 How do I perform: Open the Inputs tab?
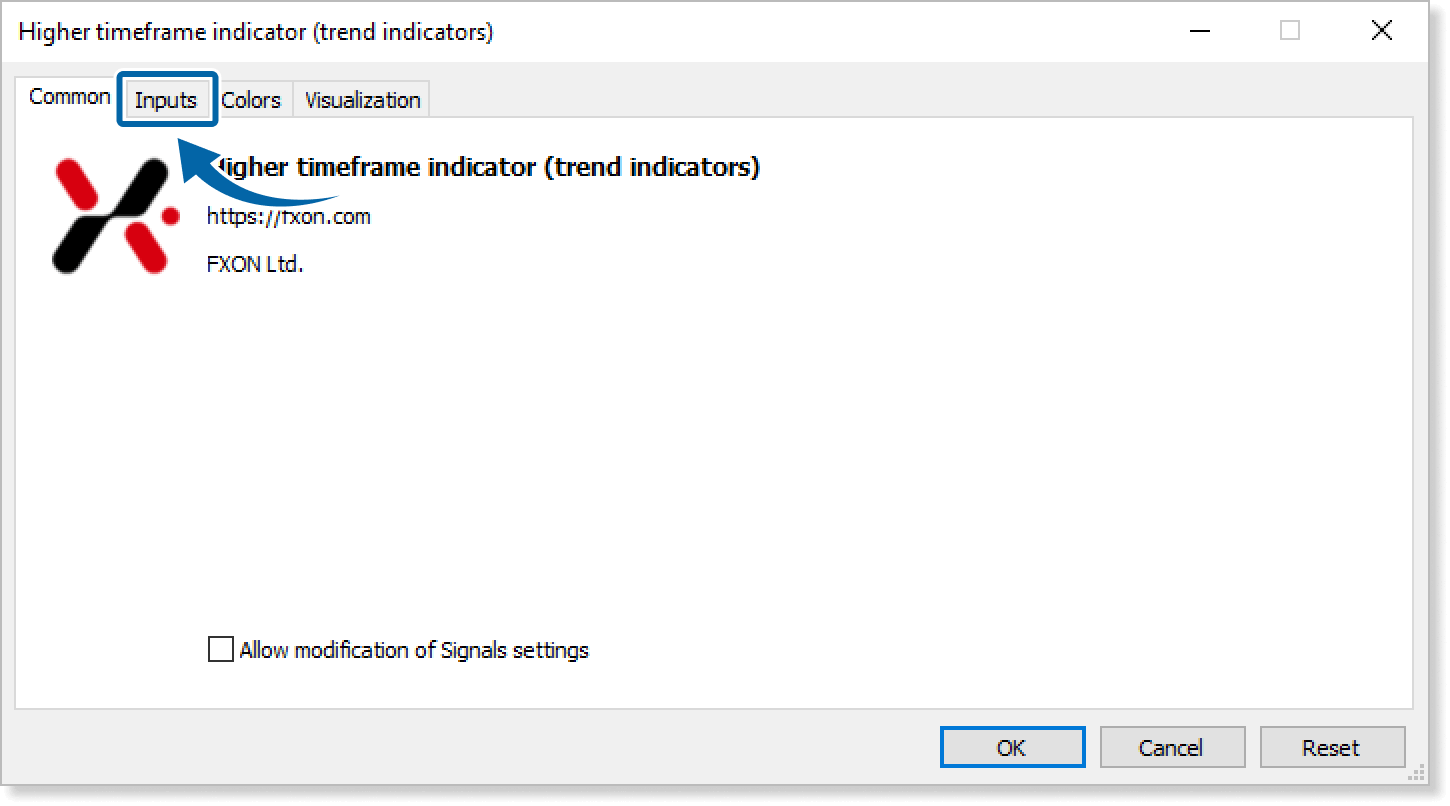point(166,100)
